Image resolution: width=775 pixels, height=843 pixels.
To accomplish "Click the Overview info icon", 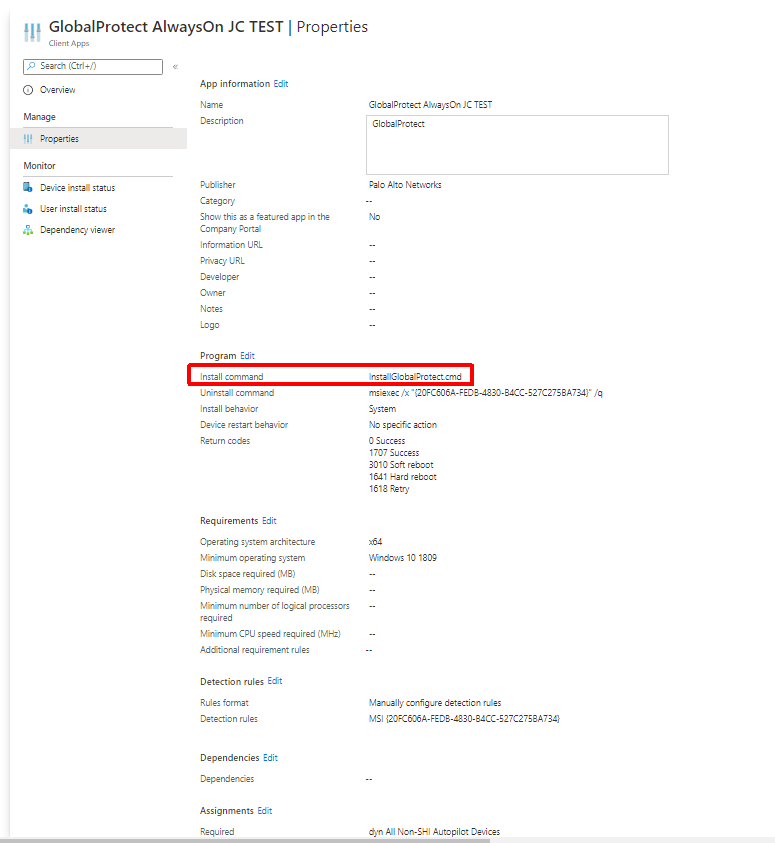I will tap(28, 90).
